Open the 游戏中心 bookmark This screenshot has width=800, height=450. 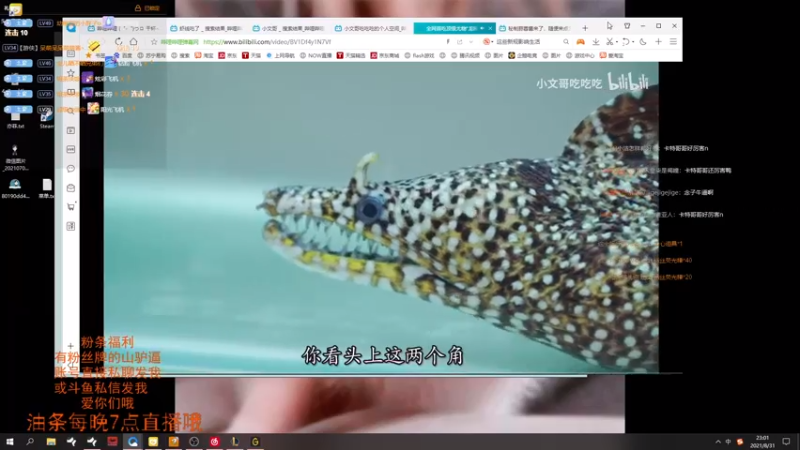pyautogui.click(x=581, y=55)
